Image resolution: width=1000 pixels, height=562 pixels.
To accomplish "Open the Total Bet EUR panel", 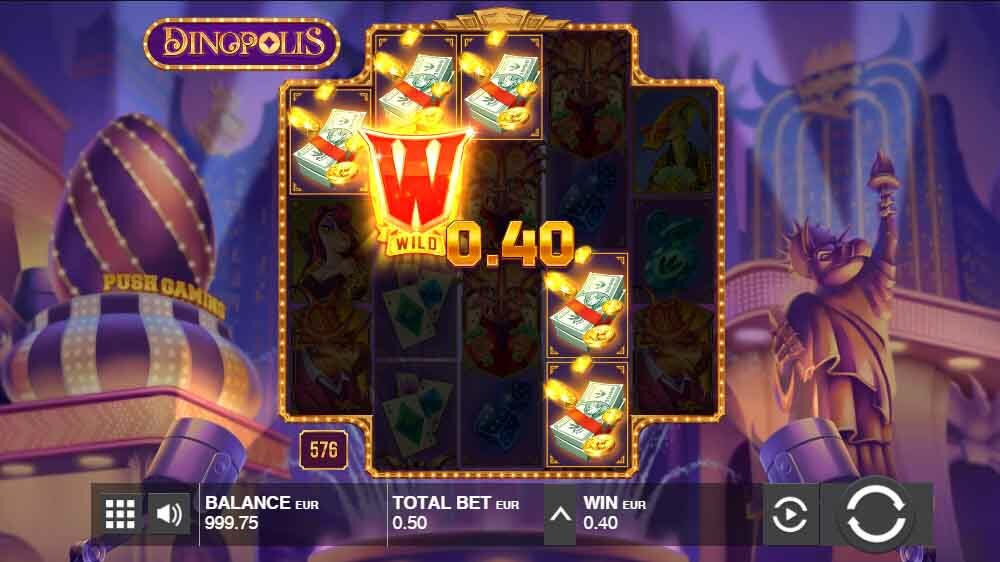I will click(455, 513).
